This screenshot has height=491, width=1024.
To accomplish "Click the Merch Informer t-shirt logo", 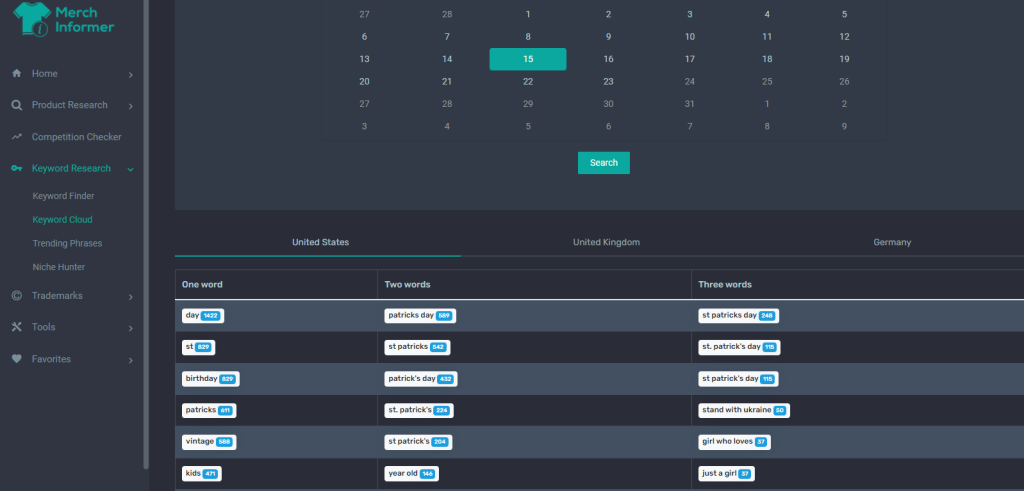I will pos(31,19).
